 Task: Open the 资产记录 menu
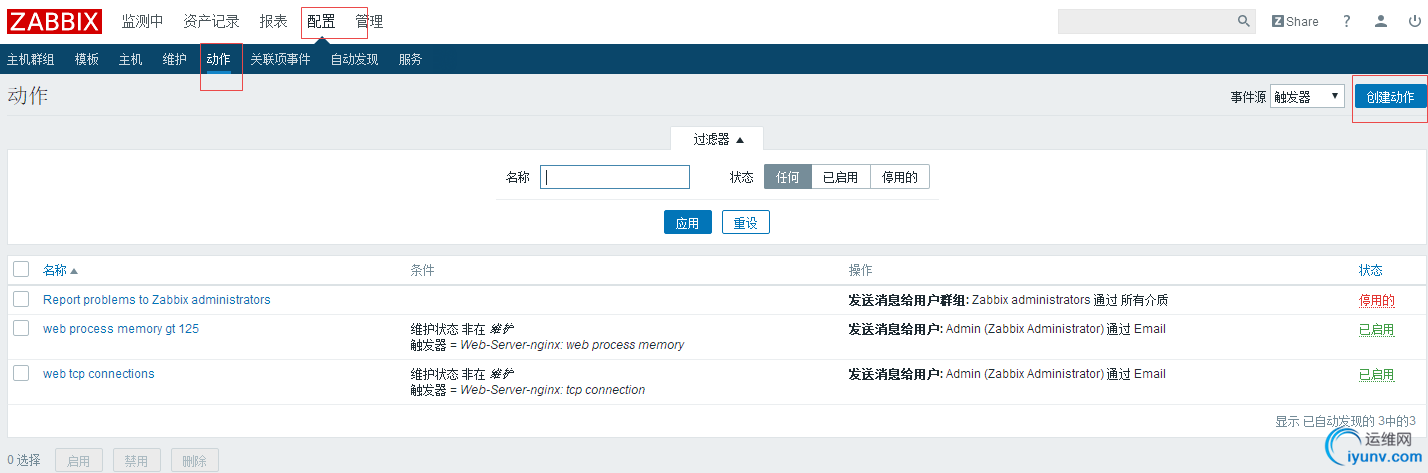pyautogui.click(x=211, y=21)
